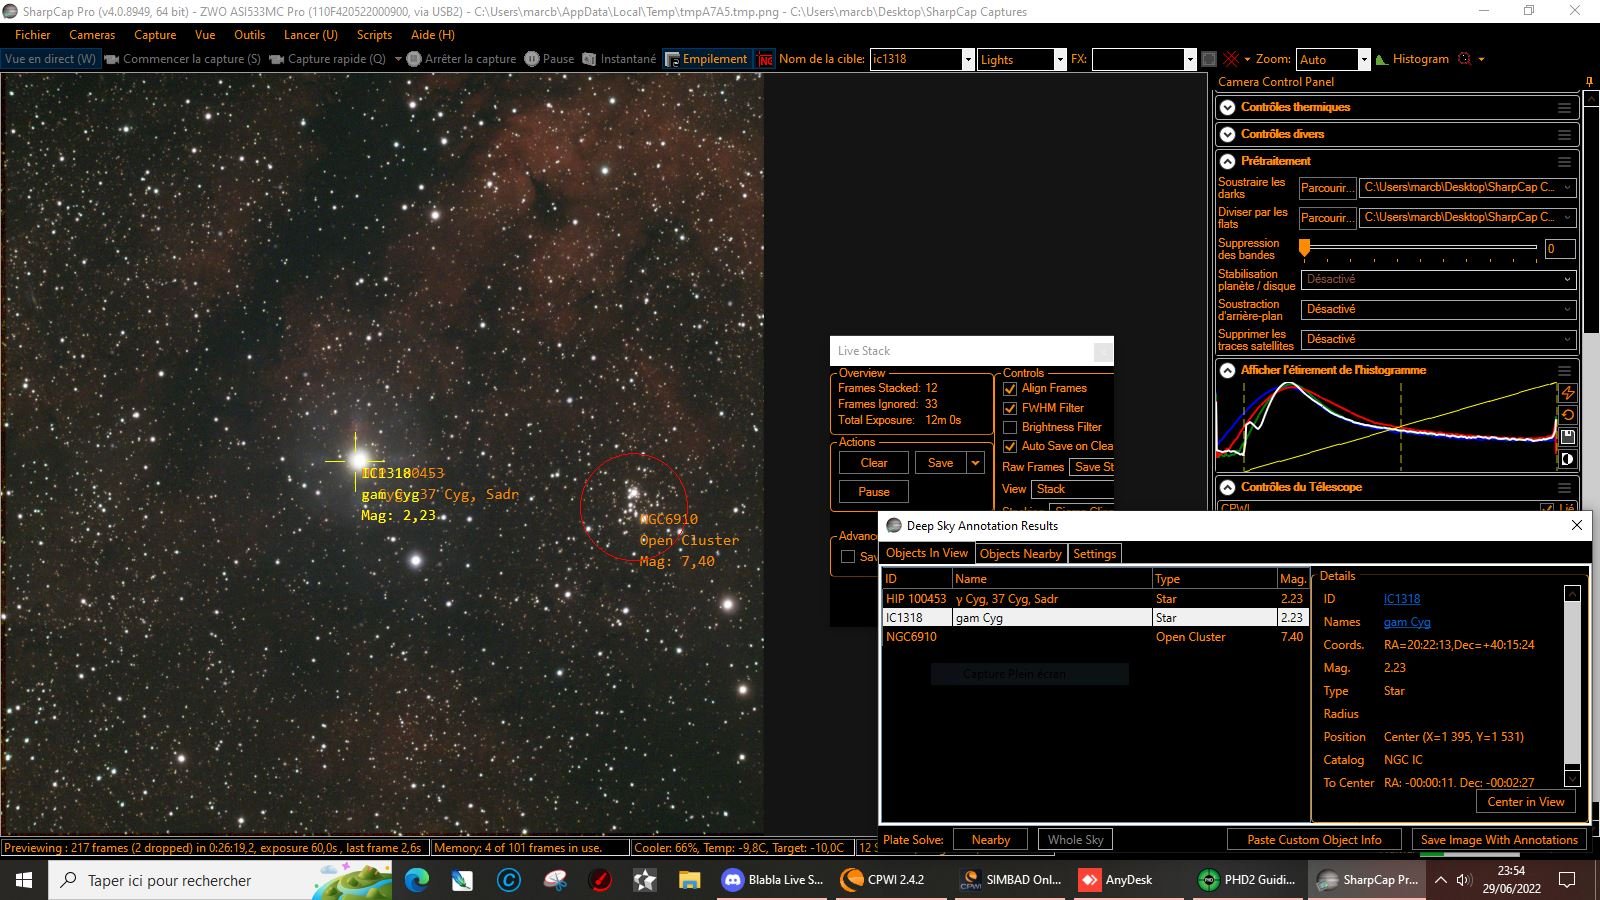Click the Arrêter la capture button
The width and height of the screenshot is (1600, 900).
coord(461,59)
